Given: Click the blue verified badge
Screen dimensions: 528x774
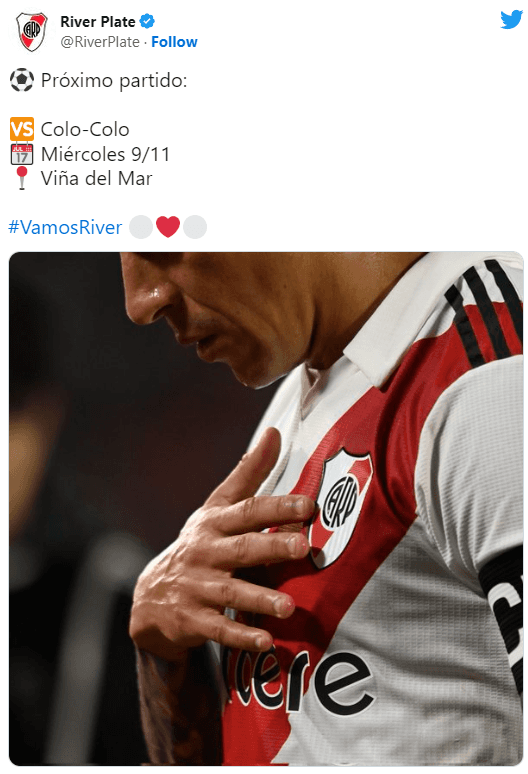Looking at the screenshot, I should coord(147,21).
